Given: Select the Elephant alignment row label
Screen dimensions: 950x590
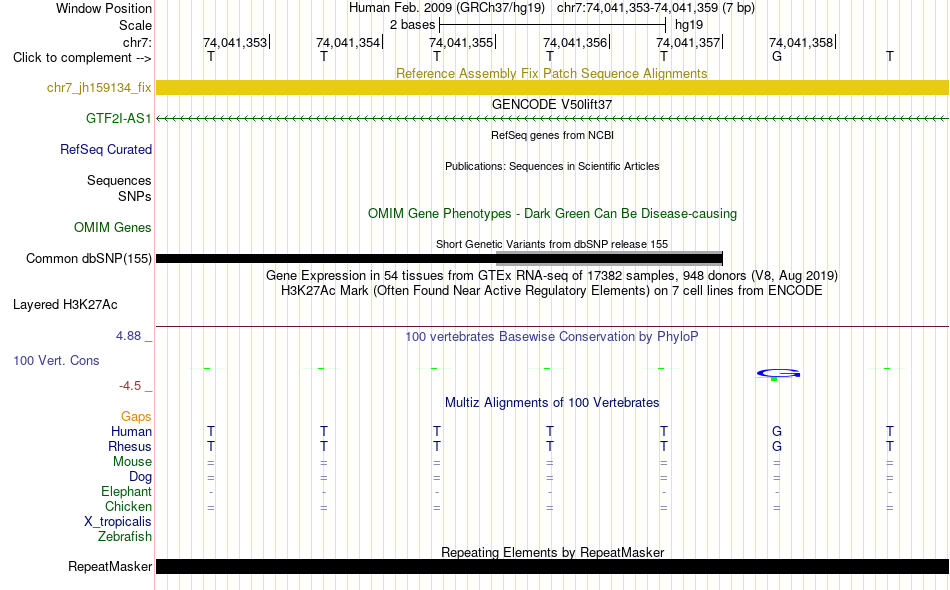Looking at the screenshot, I should [126, 491].
